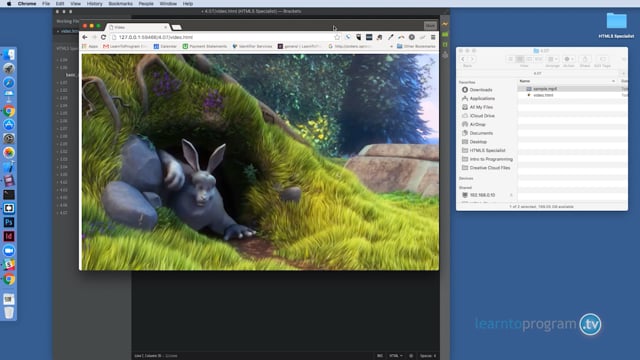Viewport: 640px width, 360px height.
Task: Open the File menu
Action: tap(46, 4)
